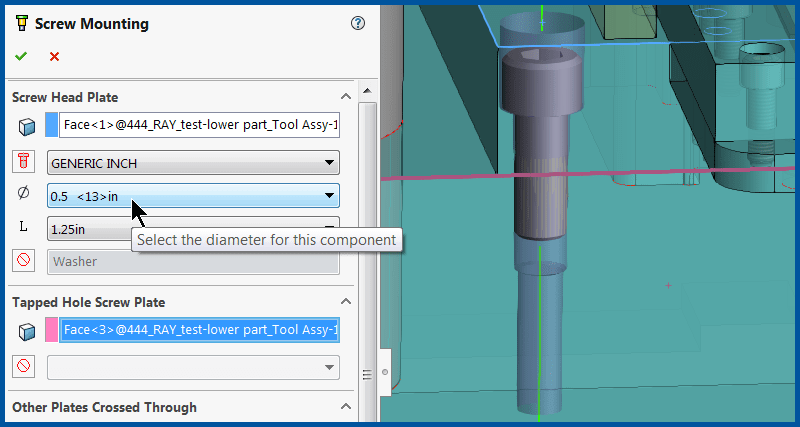Select the Face<3> Tapped Hole selection field

click(200, 331)
